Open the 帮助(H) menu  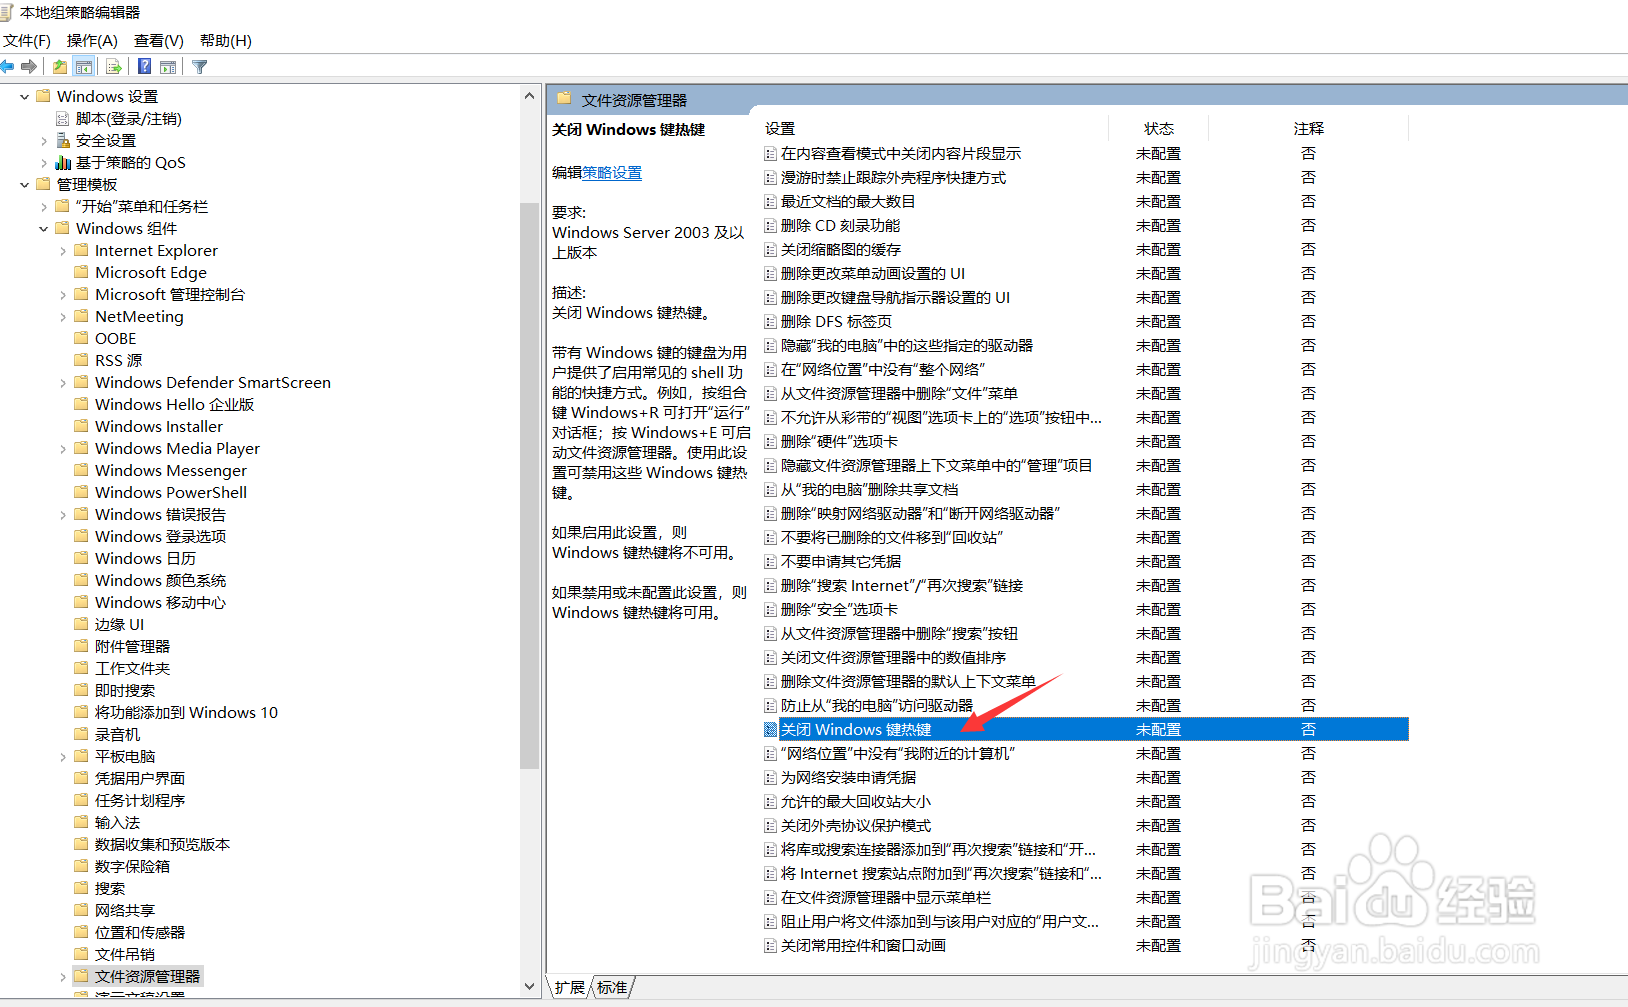(x=226, y=41)
